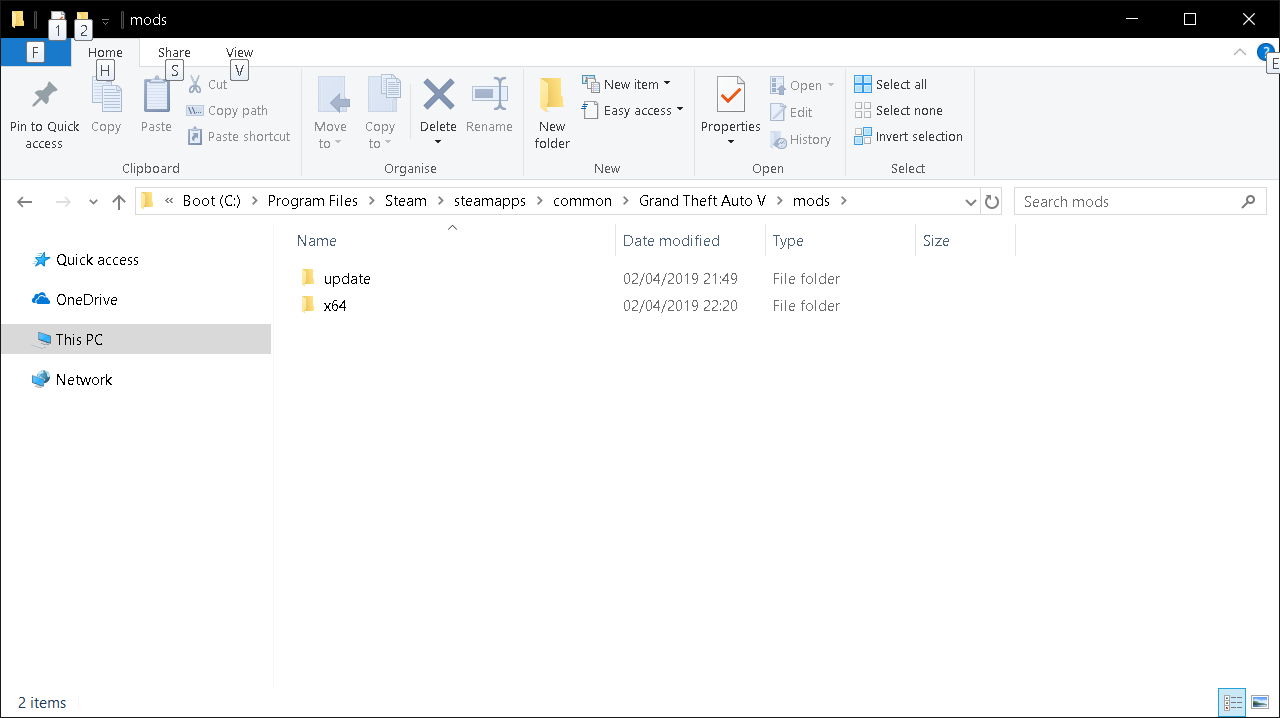Click Invert selection

[x=908, y=137]
